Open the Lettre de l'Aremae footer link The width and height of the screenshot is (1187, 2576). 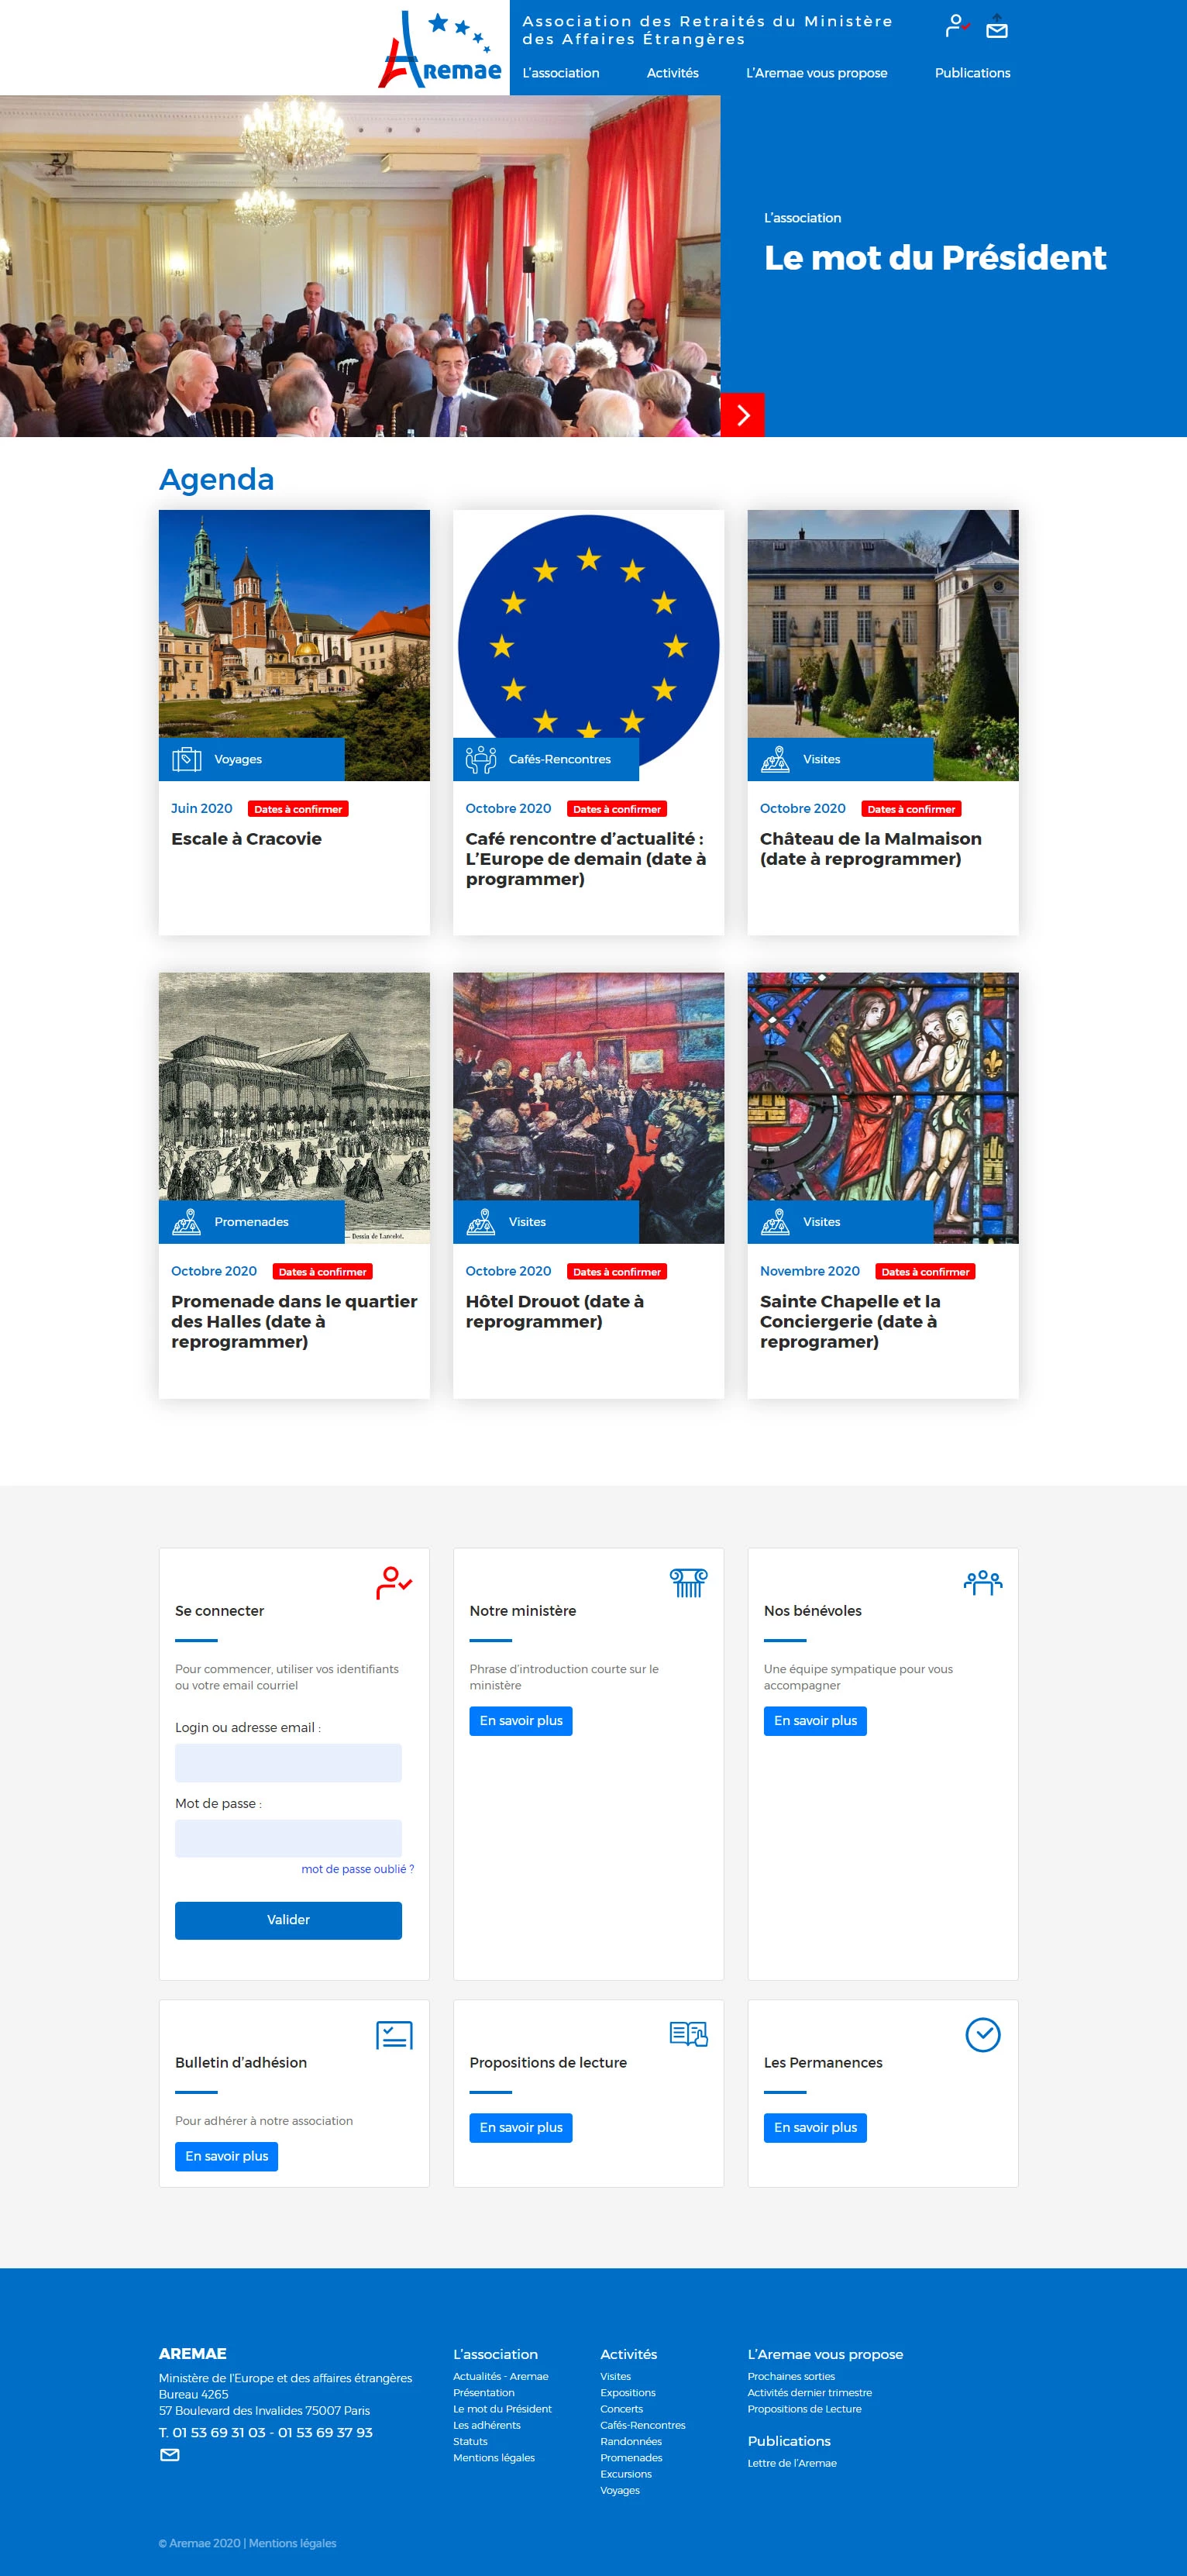coord(792,2463)
